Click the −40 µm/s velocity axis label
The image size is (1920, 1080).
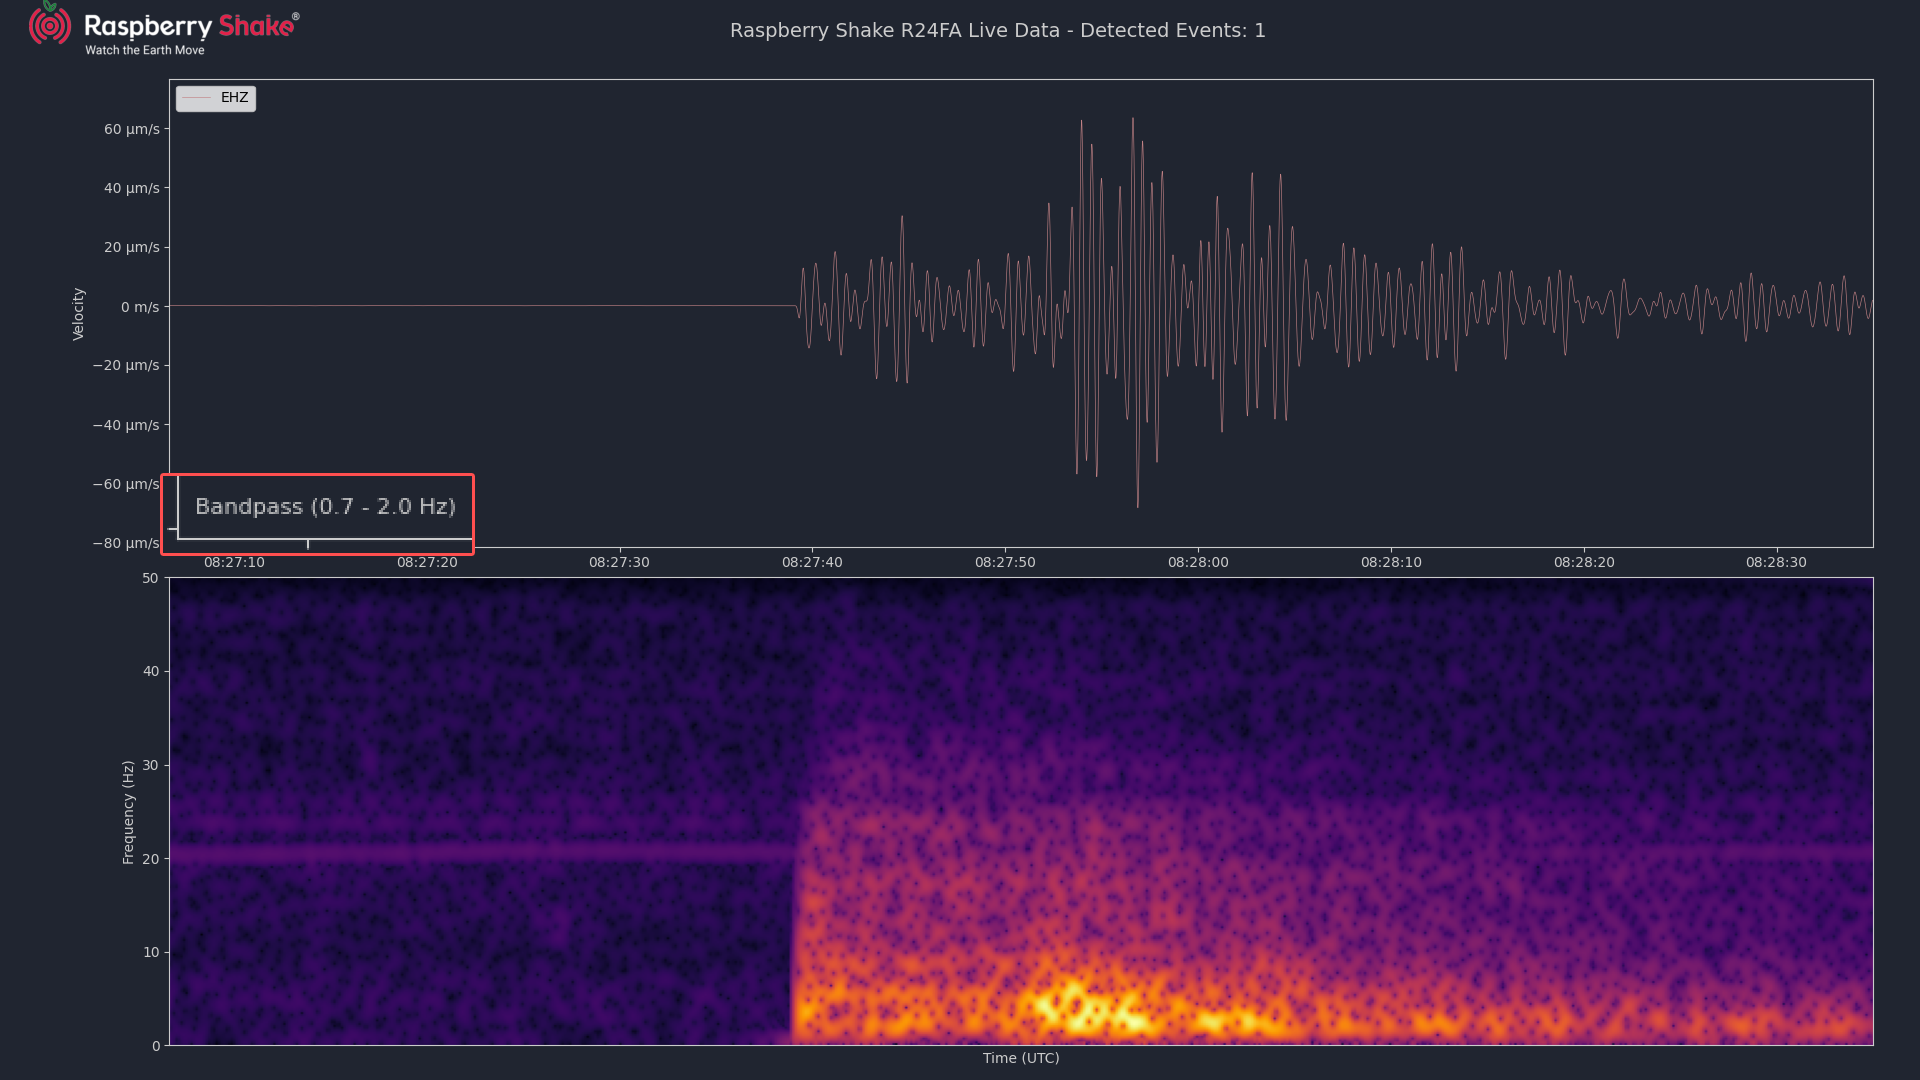pos(126,425)
